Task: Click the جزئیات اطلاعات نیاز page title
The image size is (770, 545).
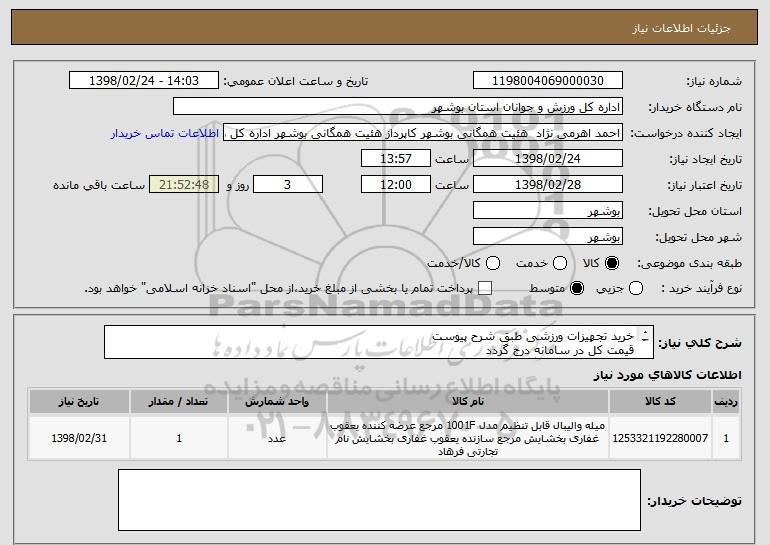Action: pos(681,28)
